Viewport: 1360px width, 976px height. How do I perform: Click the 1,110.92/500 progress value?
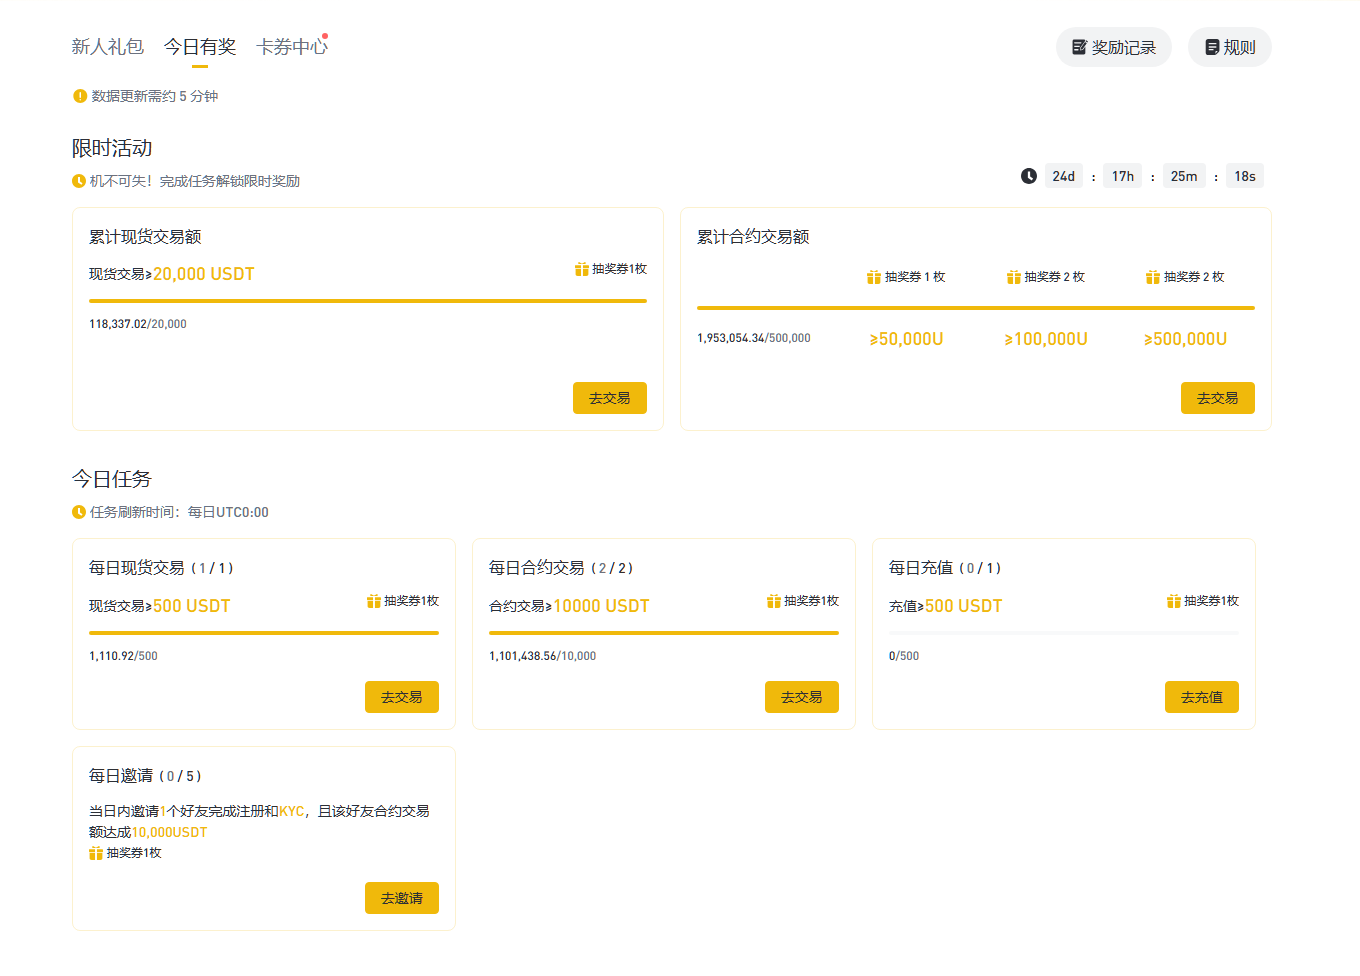pyautogui.click(x=123, y=656)
